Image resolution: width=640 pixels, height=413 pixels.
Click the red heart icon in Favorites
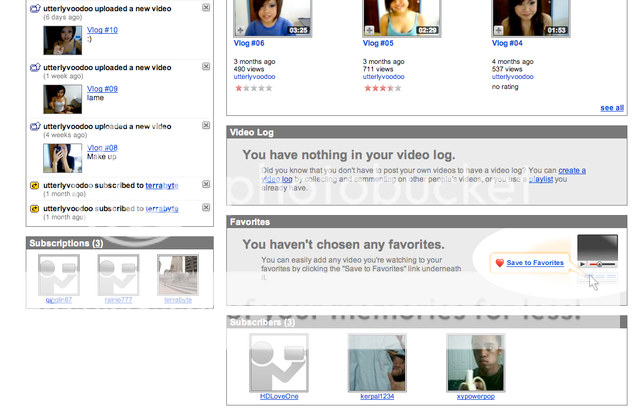(500, 263)
